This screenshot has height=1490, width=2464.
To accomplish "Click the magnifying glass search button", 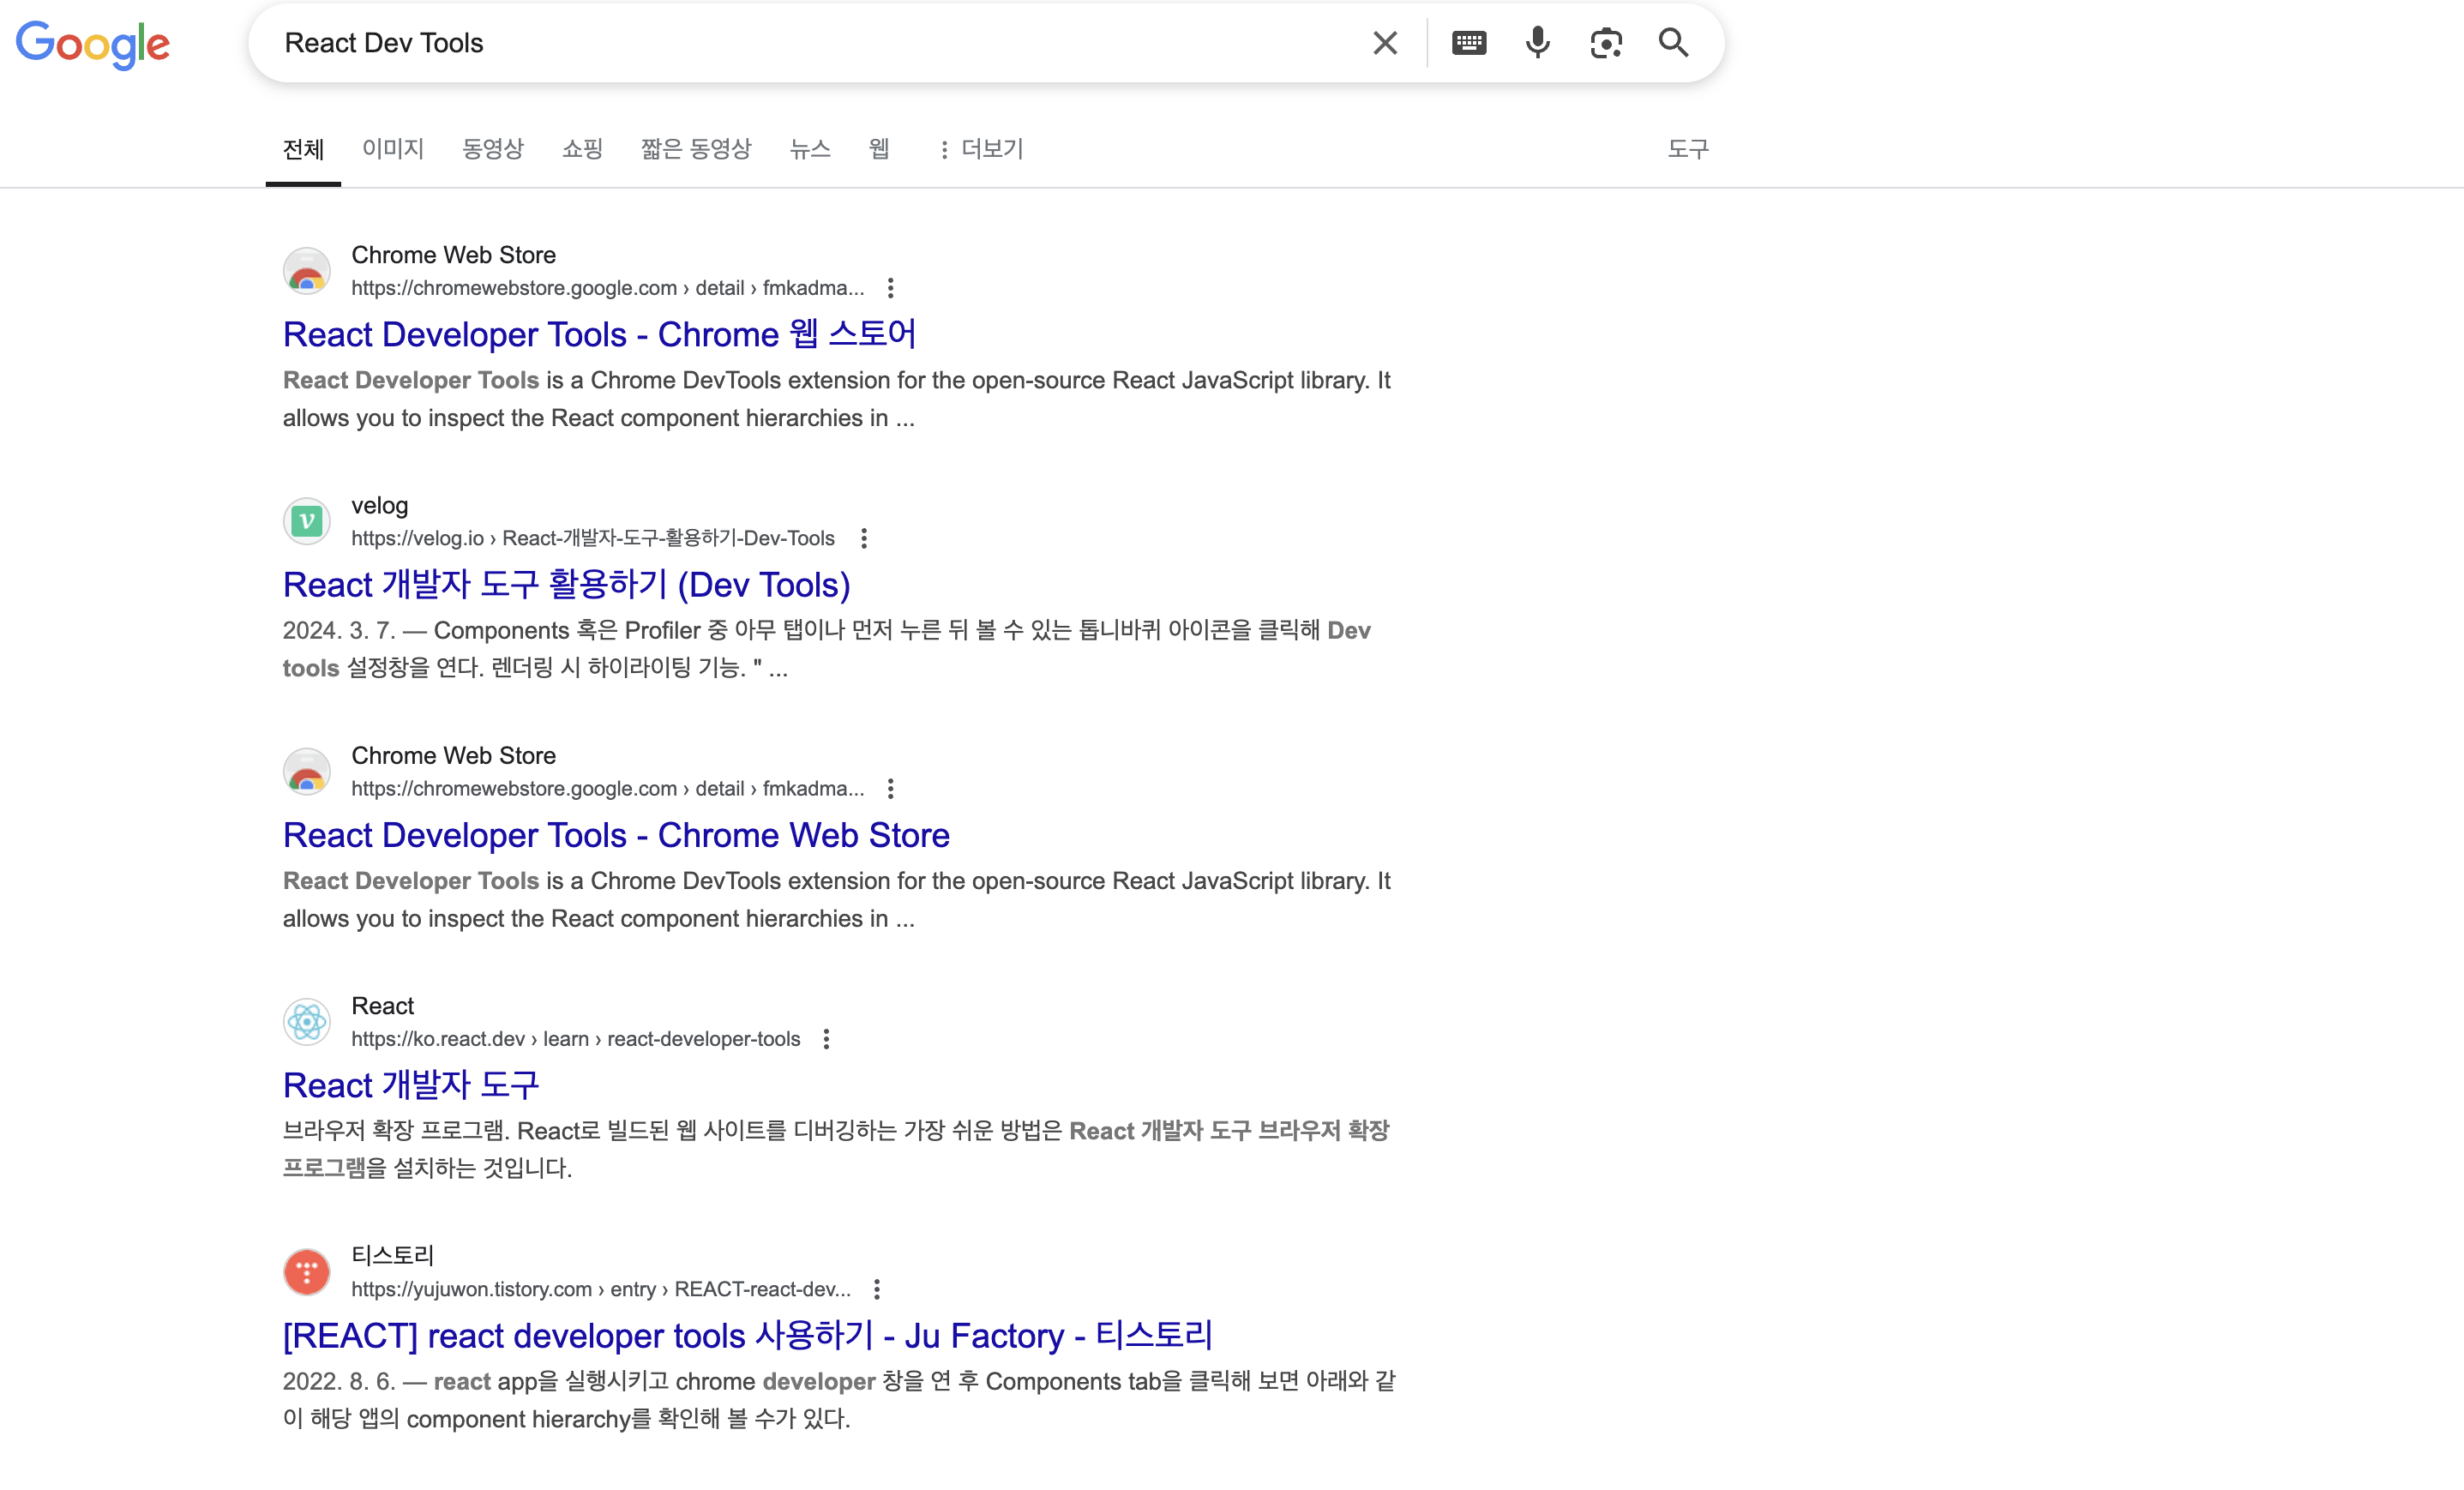I will pyautogui.click(x=1674, y=43).
